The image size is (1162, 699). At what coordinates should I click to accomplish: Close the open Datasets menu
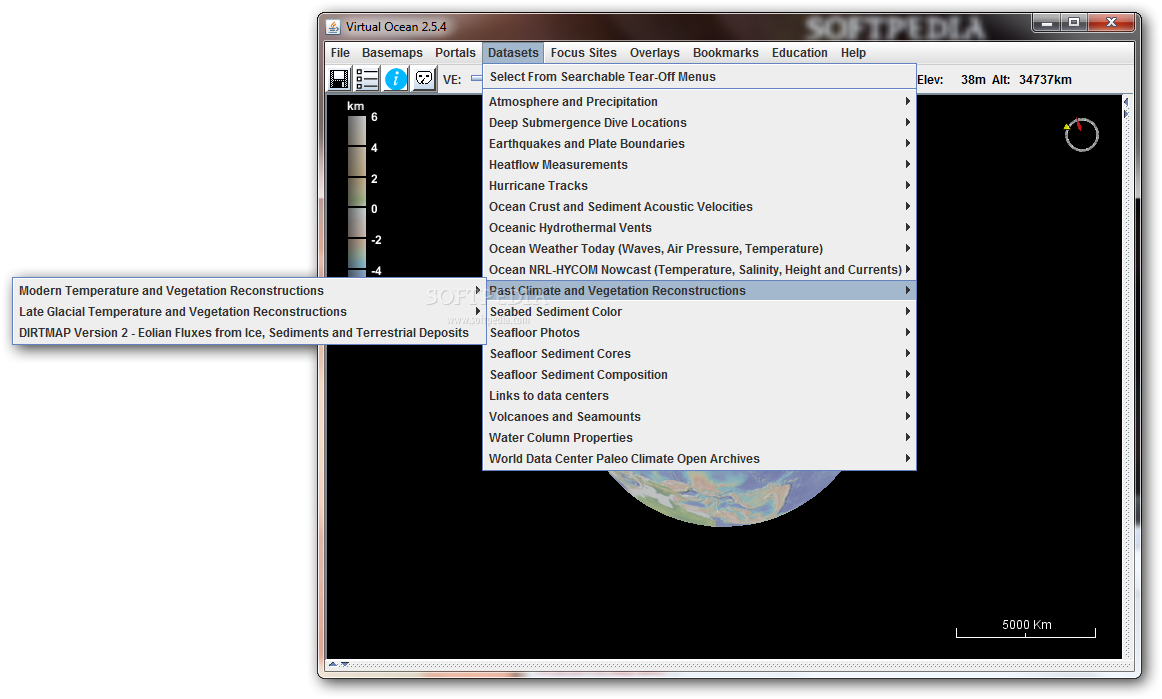click(513, 53)
